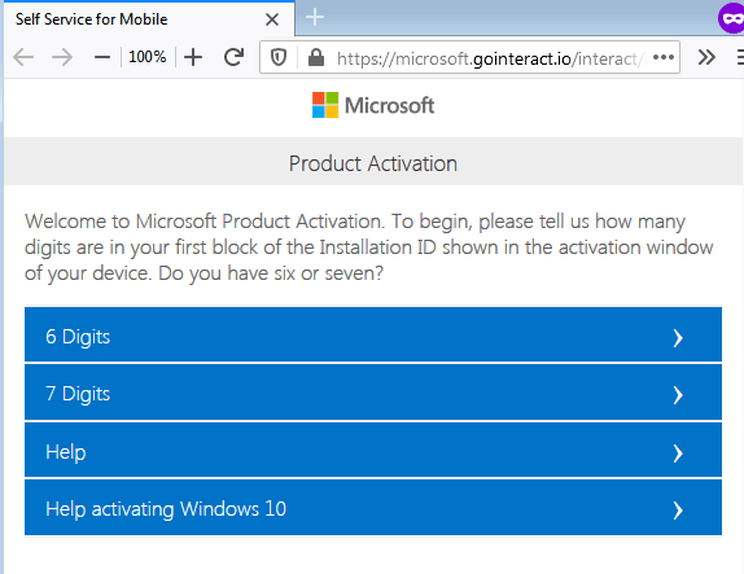Click chevron on the Help row

[678, 453]
